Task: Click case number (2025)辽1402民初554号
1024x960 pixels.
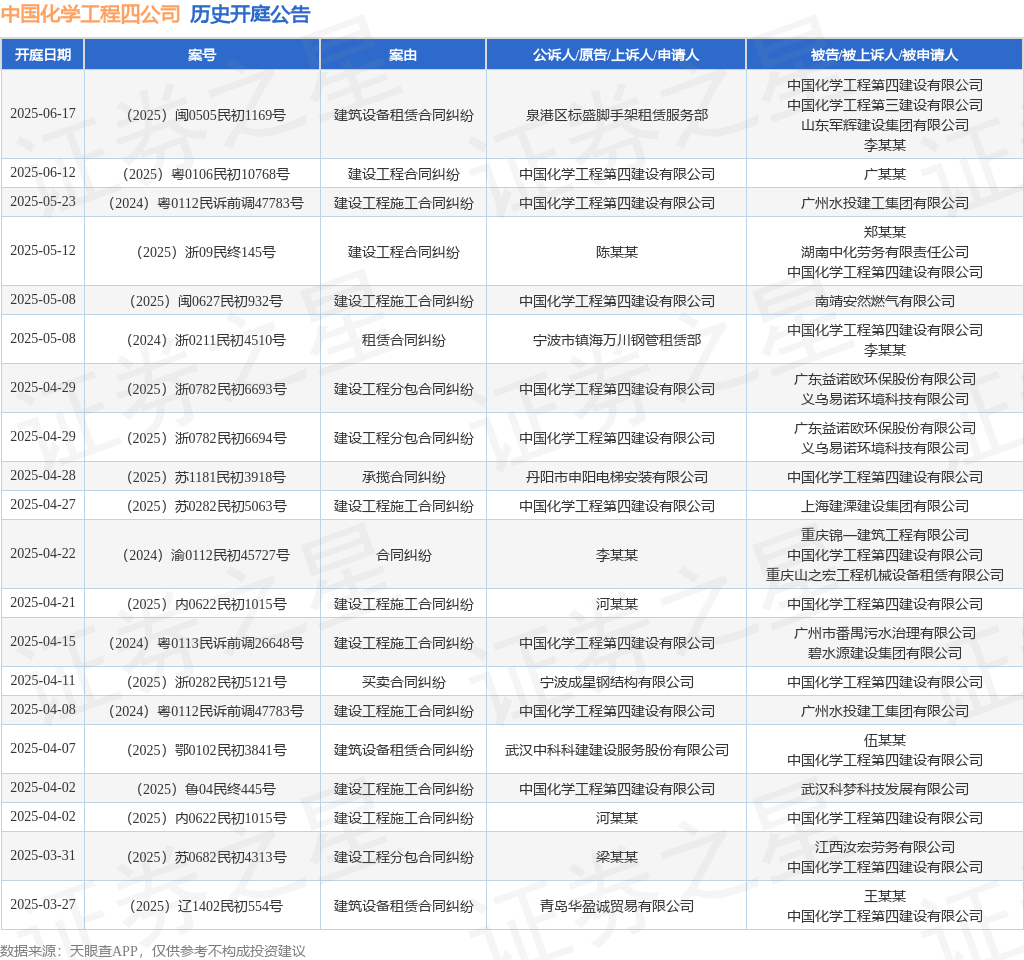Action: 206,906
